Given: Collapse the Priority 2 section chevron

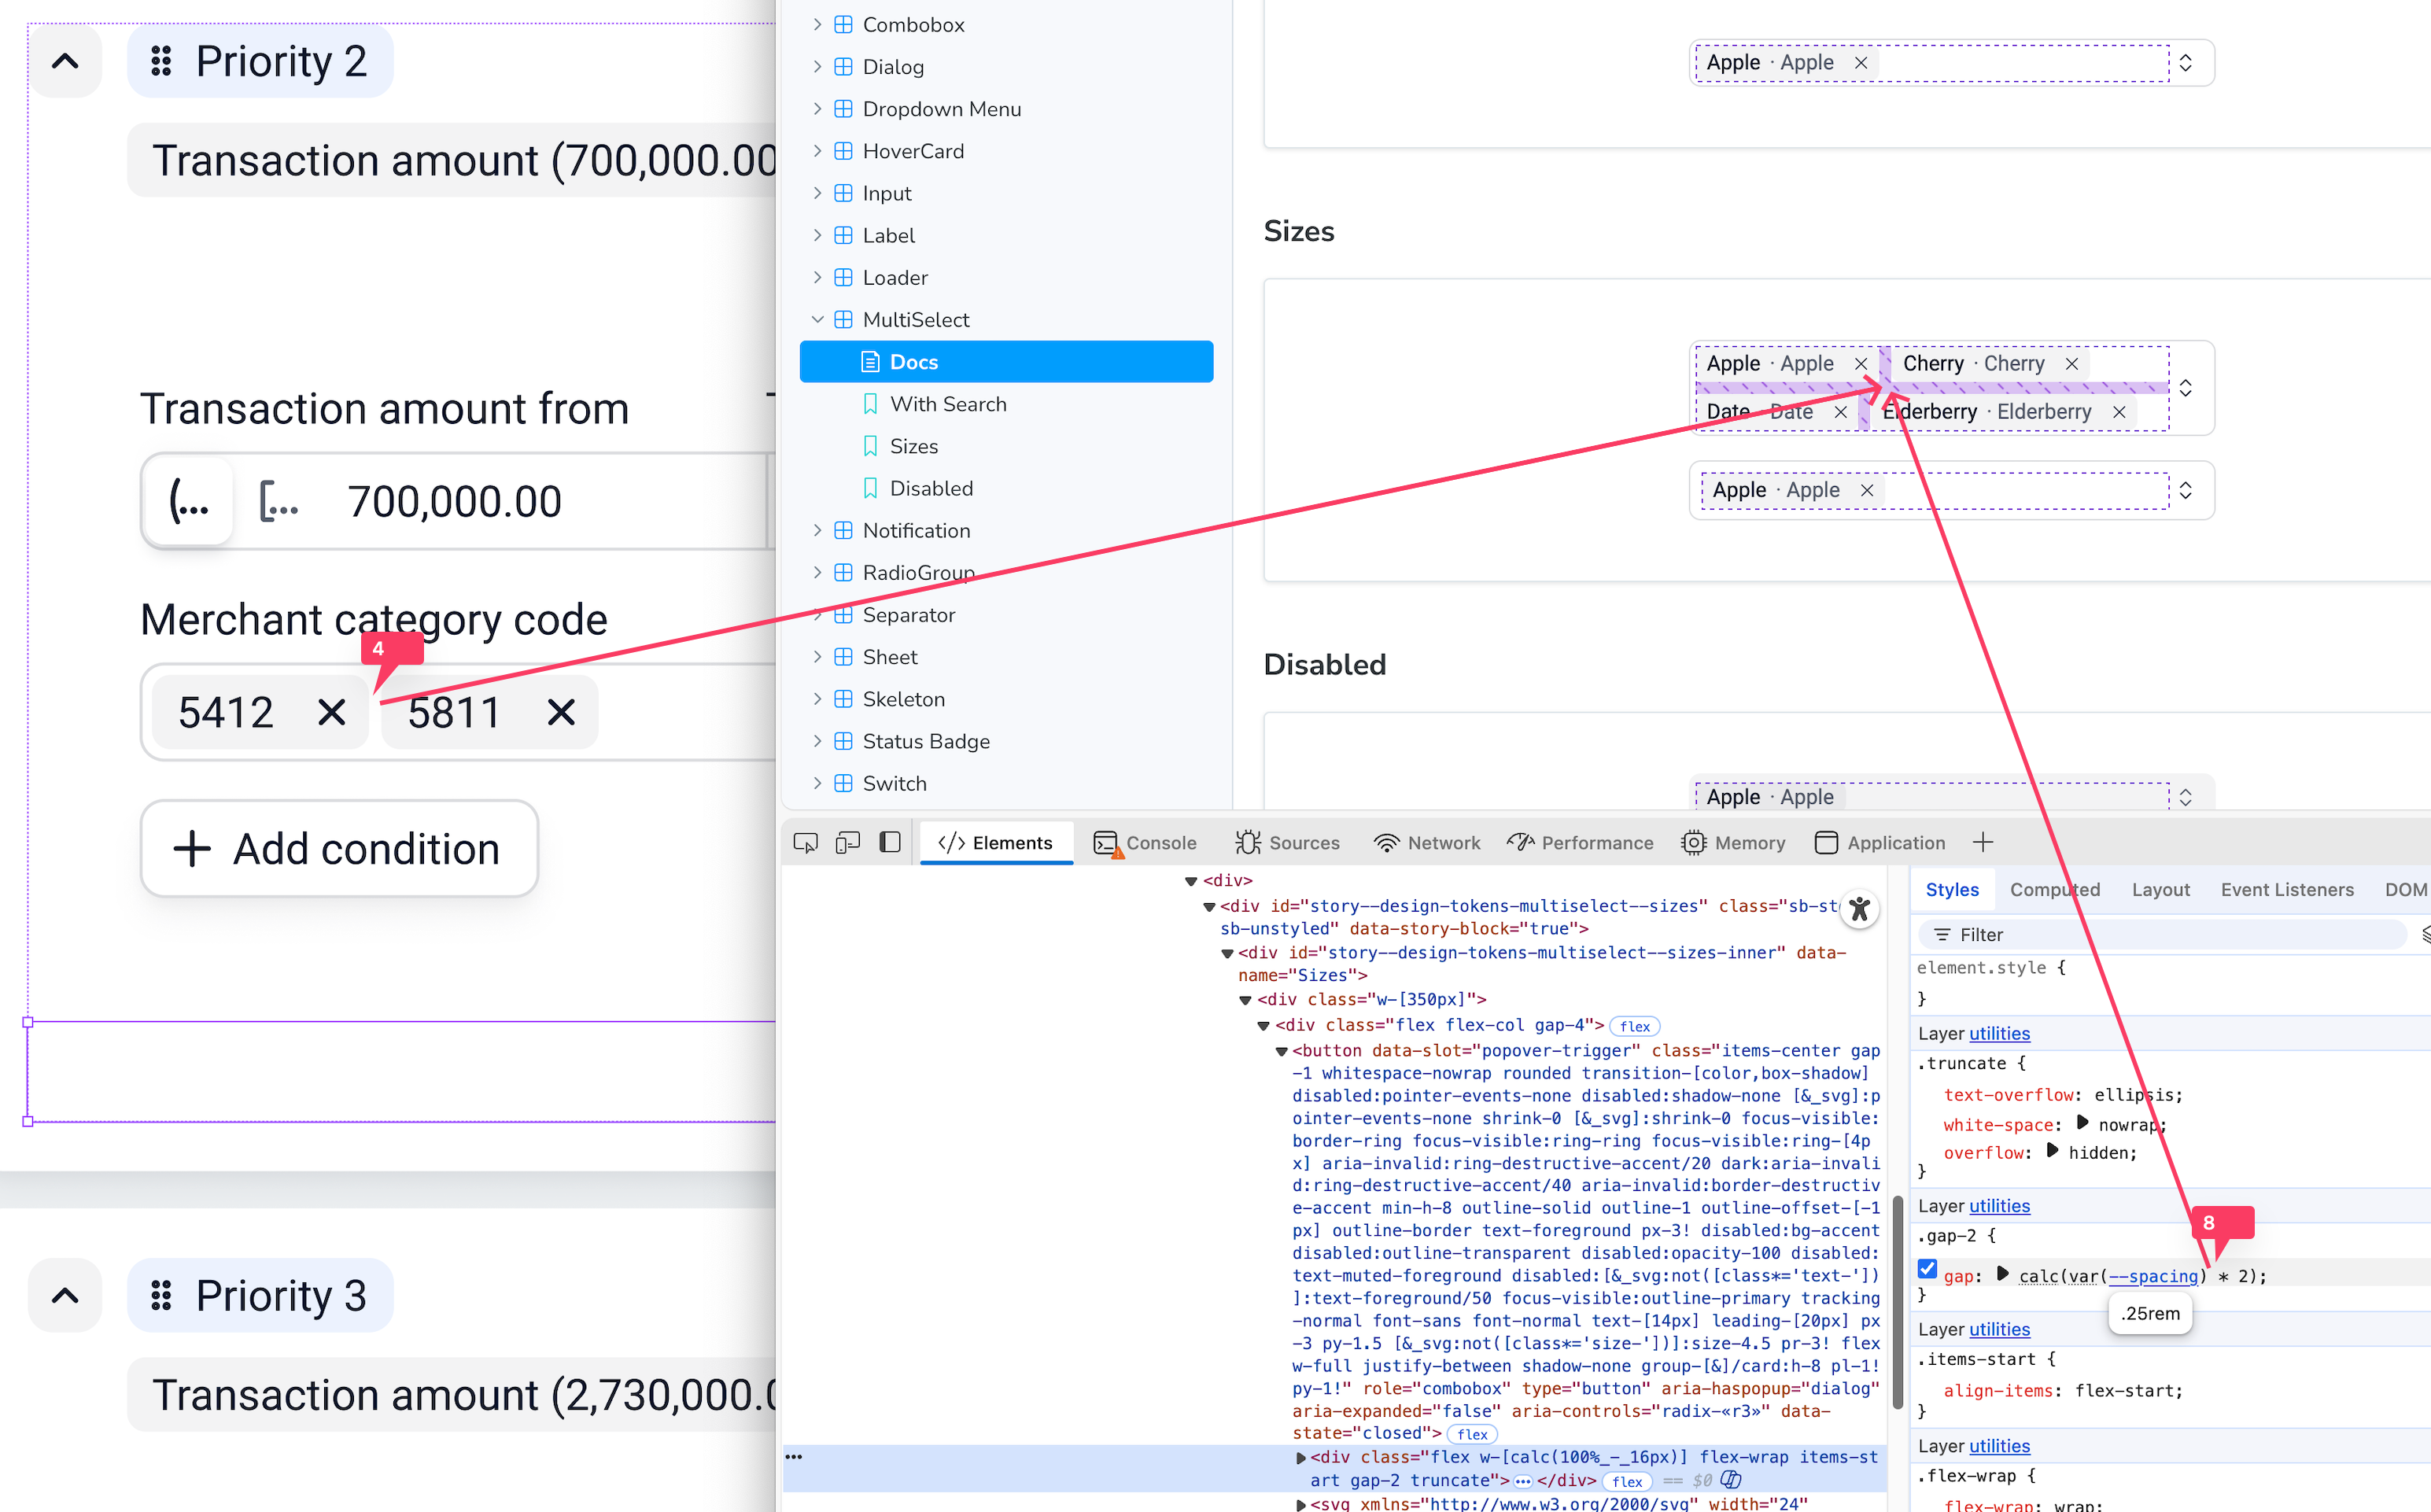Looking at the screenshot, I should (x=65, y=62).
